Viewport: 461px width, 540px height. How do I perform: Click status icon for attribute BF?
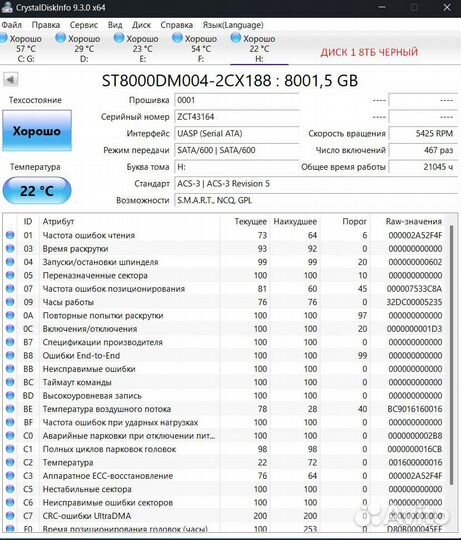tap(10, 422)
